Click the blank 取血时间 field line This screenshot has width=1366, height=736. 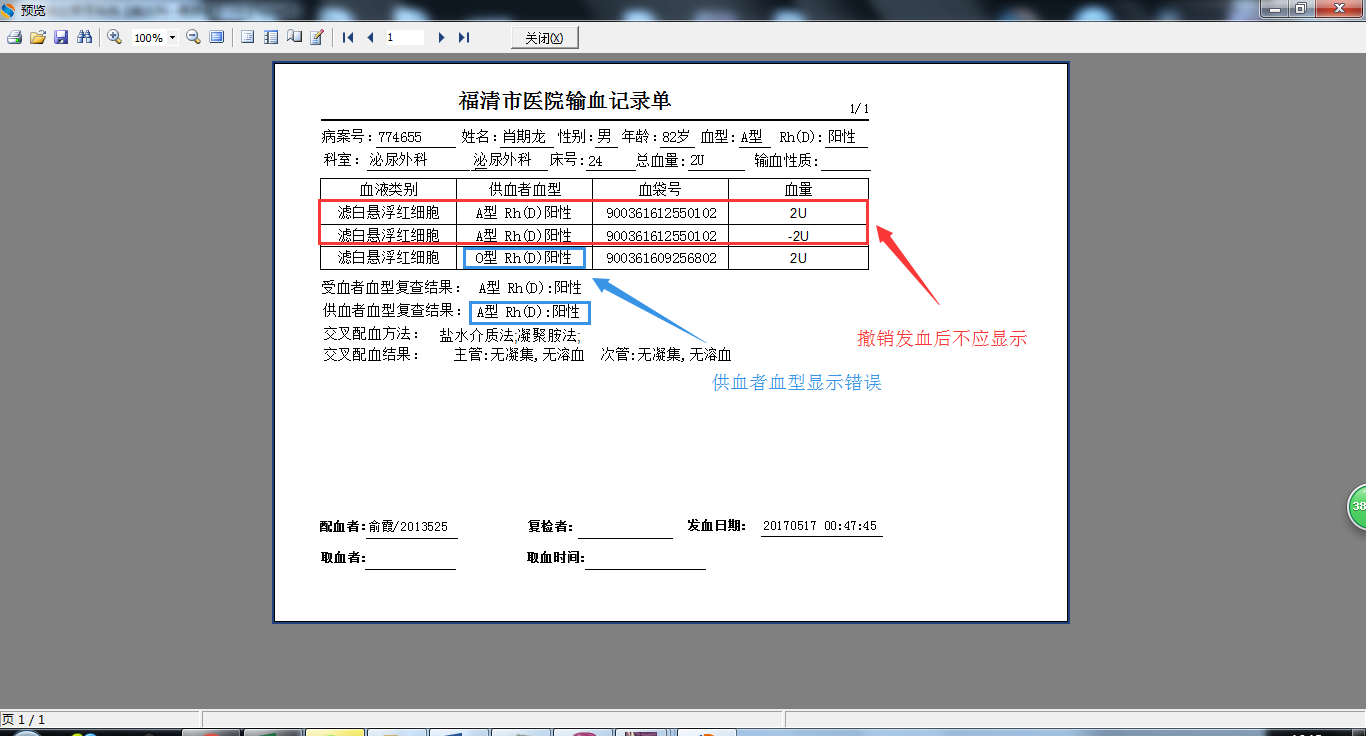point(645,559)
